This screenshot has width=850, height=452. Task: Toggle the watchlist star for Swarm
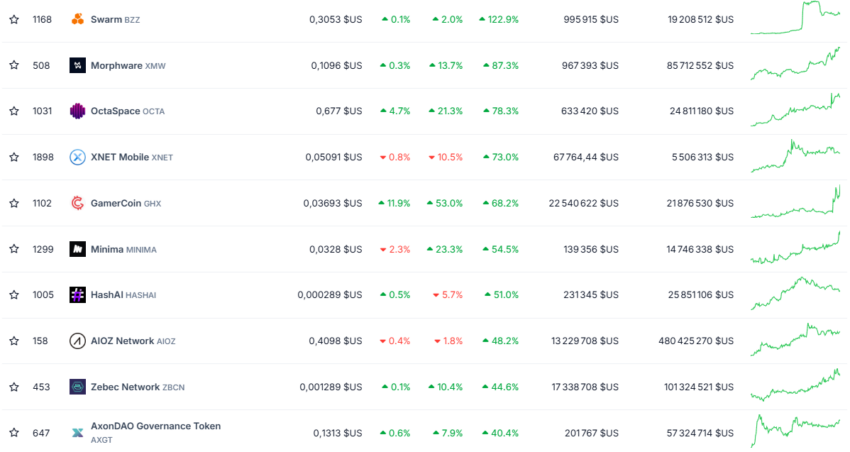click(x=14, y=20)
